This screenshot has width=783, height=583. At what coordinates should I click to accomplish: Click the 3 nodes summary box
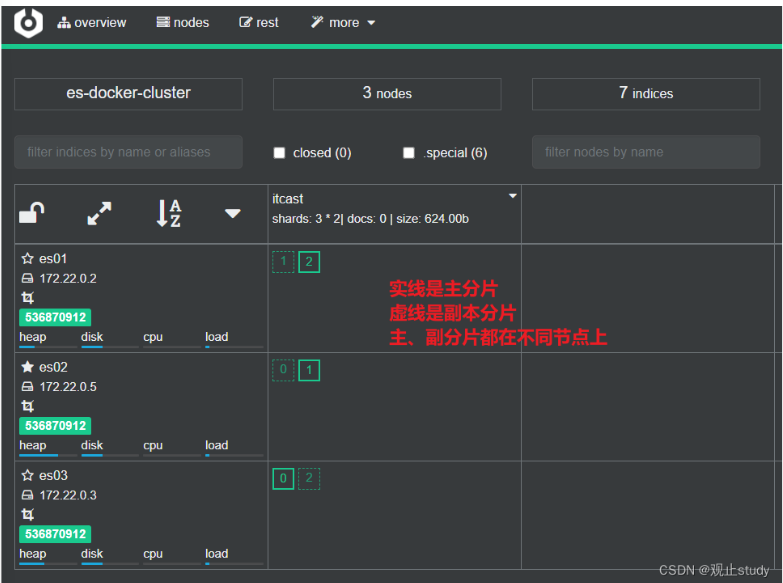[x=387, y=93]
